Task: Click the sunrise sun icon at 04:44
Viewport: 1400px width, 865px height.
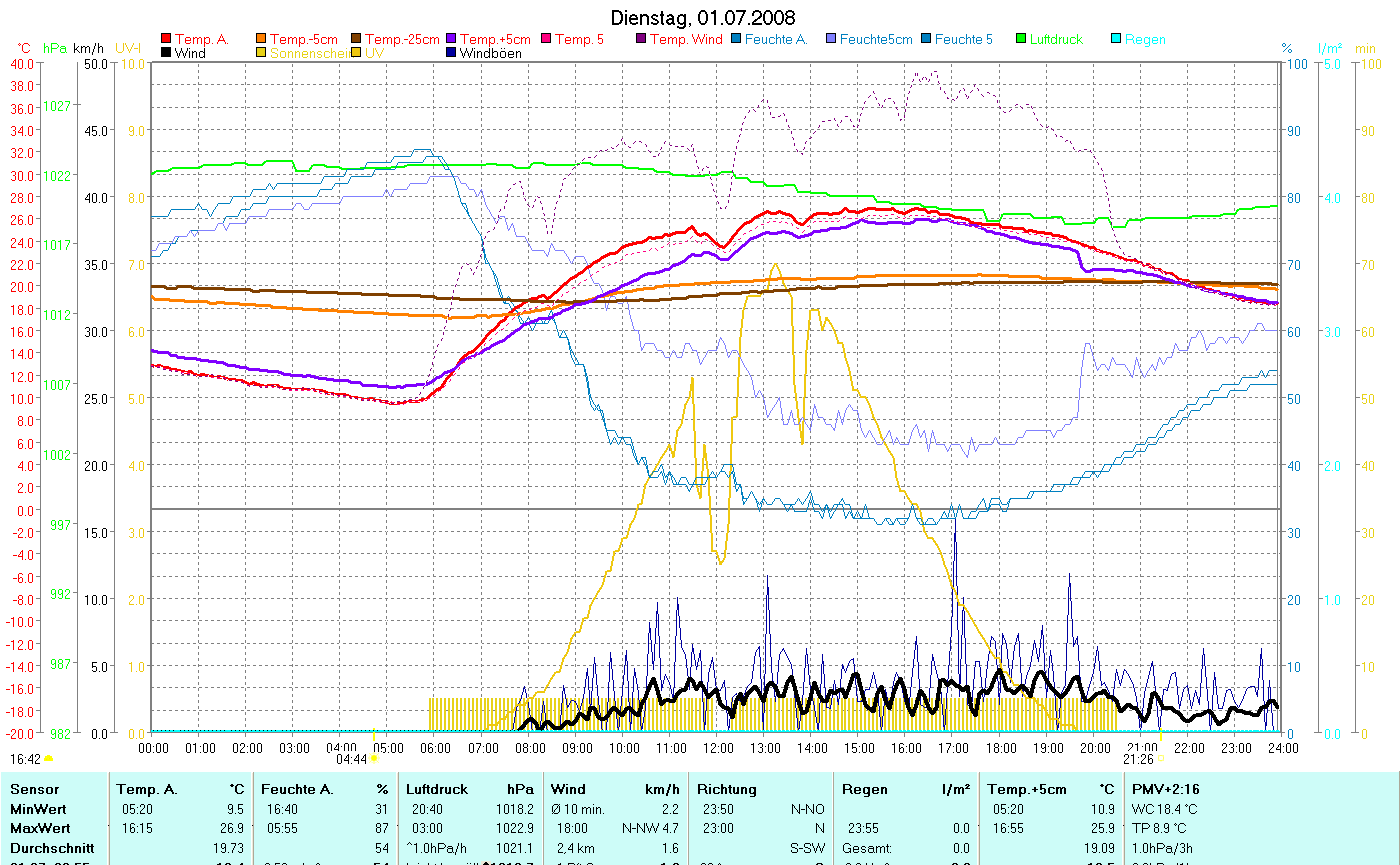Action: tap(374, 759)
